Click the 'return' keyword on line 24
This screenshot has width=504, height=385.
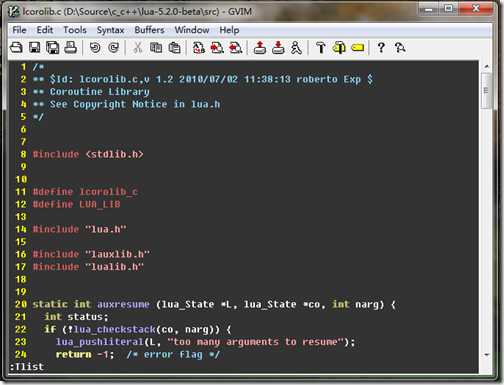(x=73, y=354)
